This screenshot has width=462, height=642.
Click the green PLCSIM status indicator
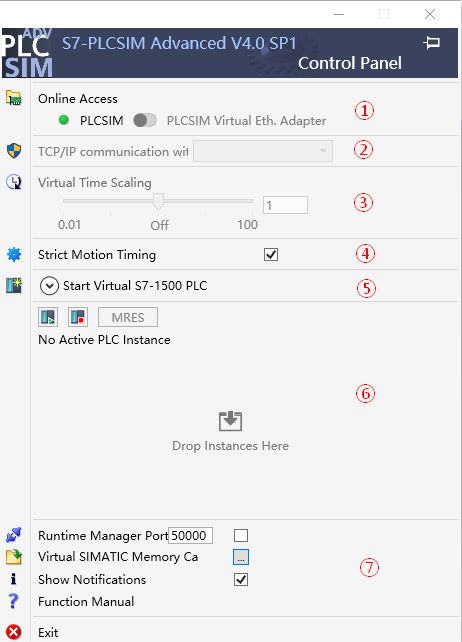coord(64,120)
